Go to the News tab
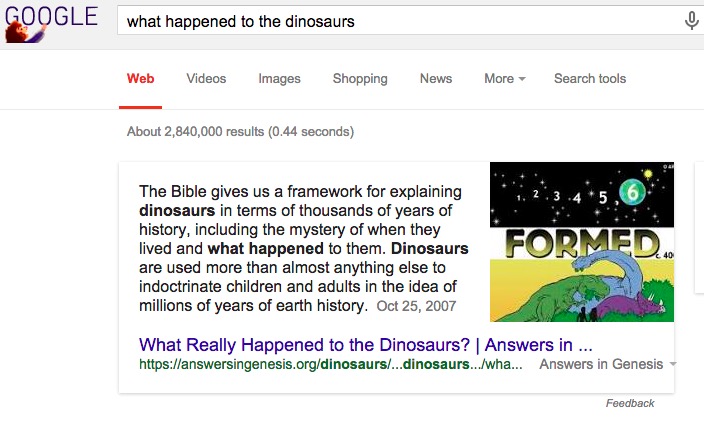The height and width of the screenshot is (425, 704). 436,79
